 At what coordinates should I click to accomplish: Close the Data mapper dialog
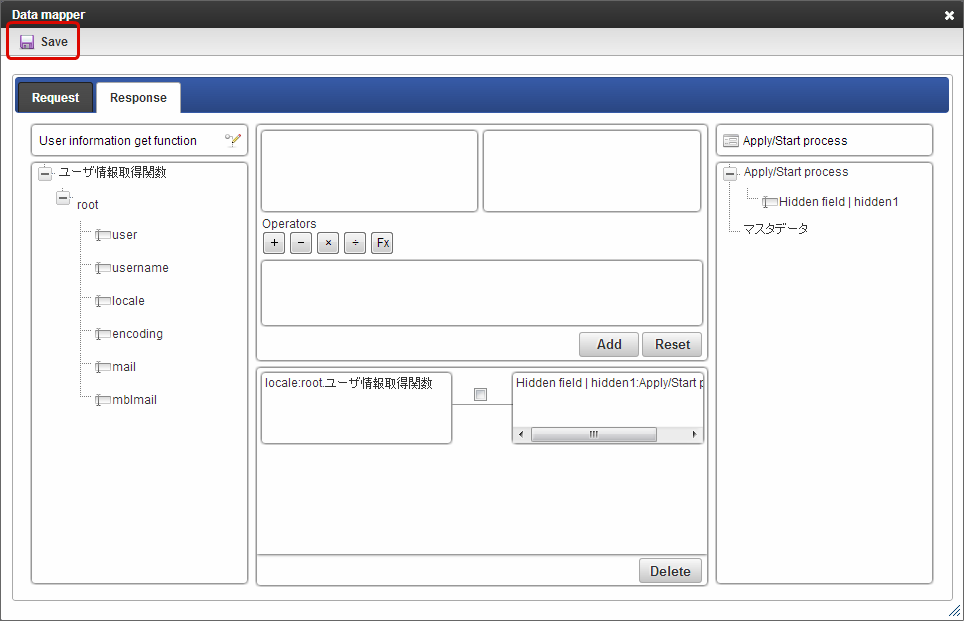(x=949, y=15)
